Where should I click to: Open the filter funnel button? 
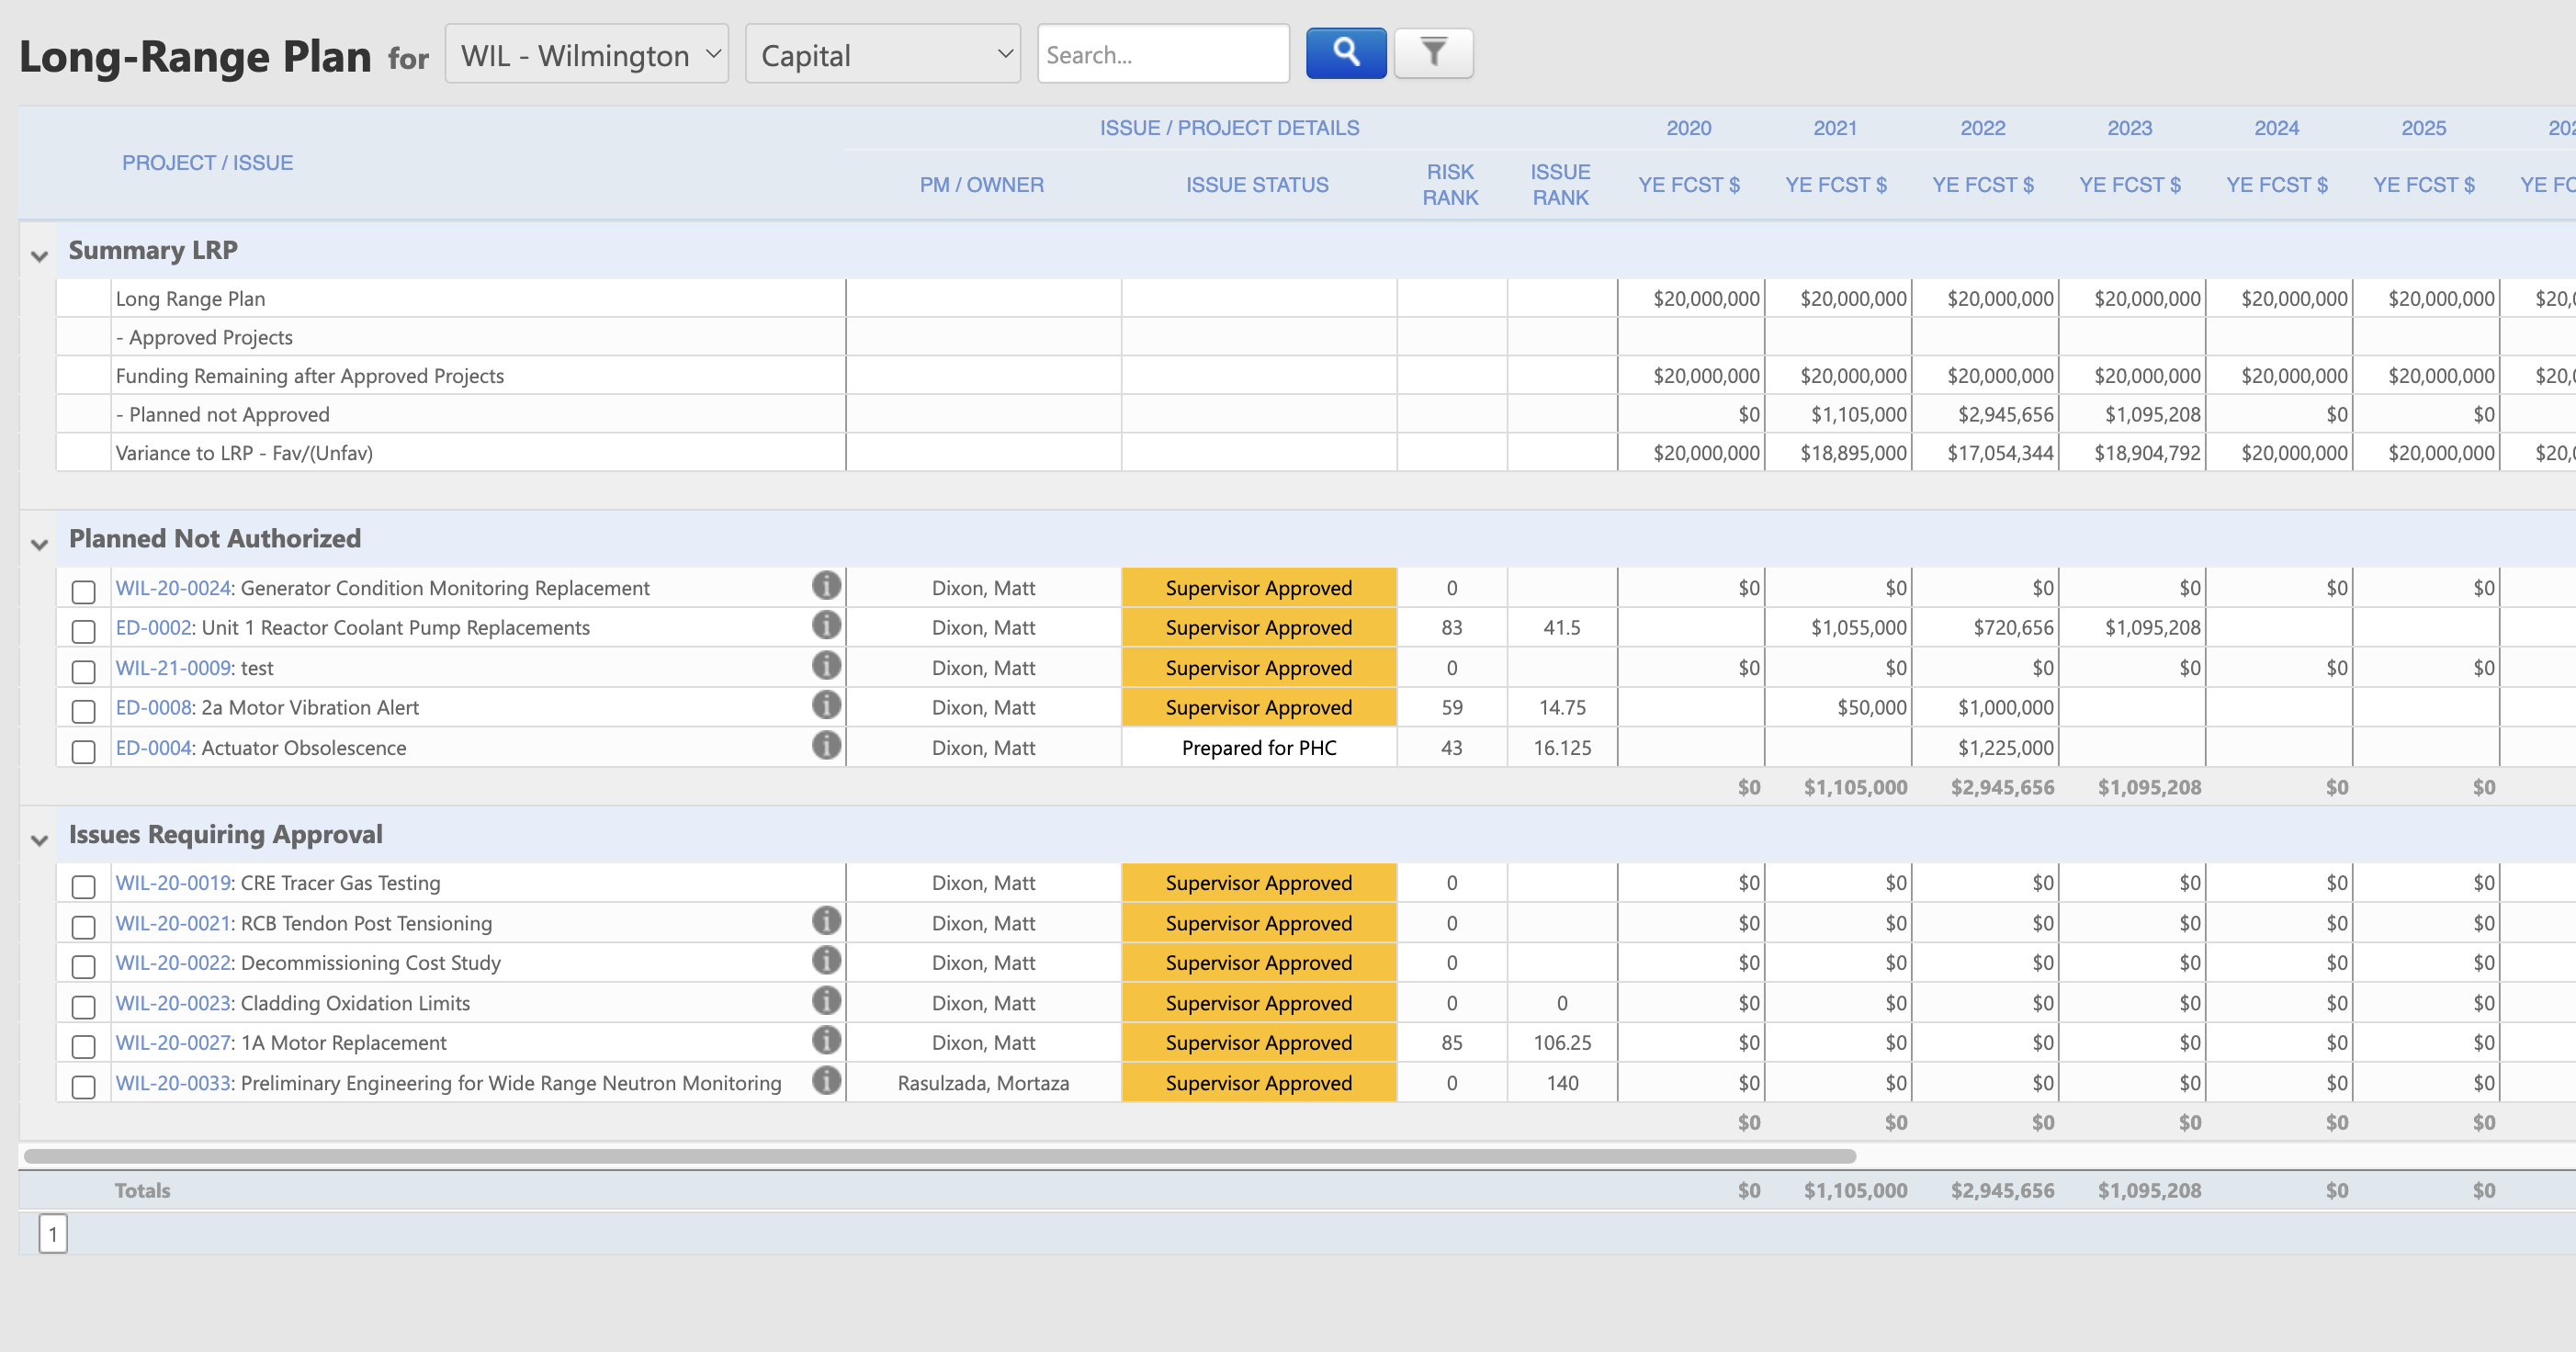1433,53
